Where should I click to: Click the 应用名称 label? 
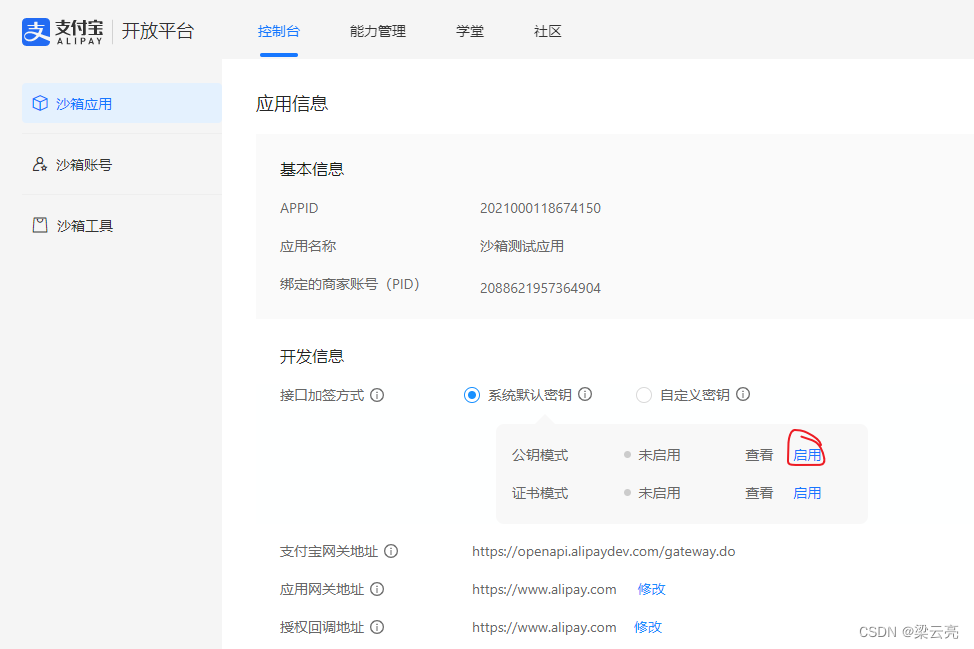pyautogui.click(x=308, y=246)
